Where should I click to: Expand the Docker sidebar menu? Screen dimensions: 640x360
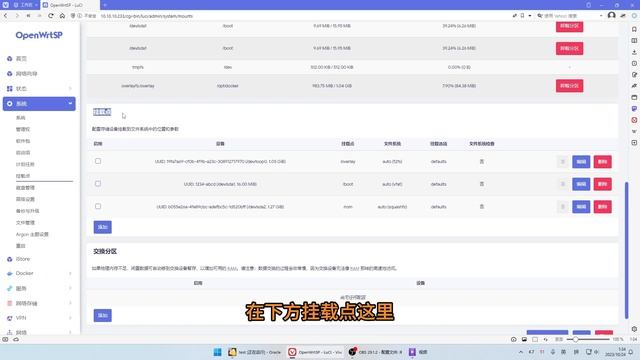[x=39, y=273]
